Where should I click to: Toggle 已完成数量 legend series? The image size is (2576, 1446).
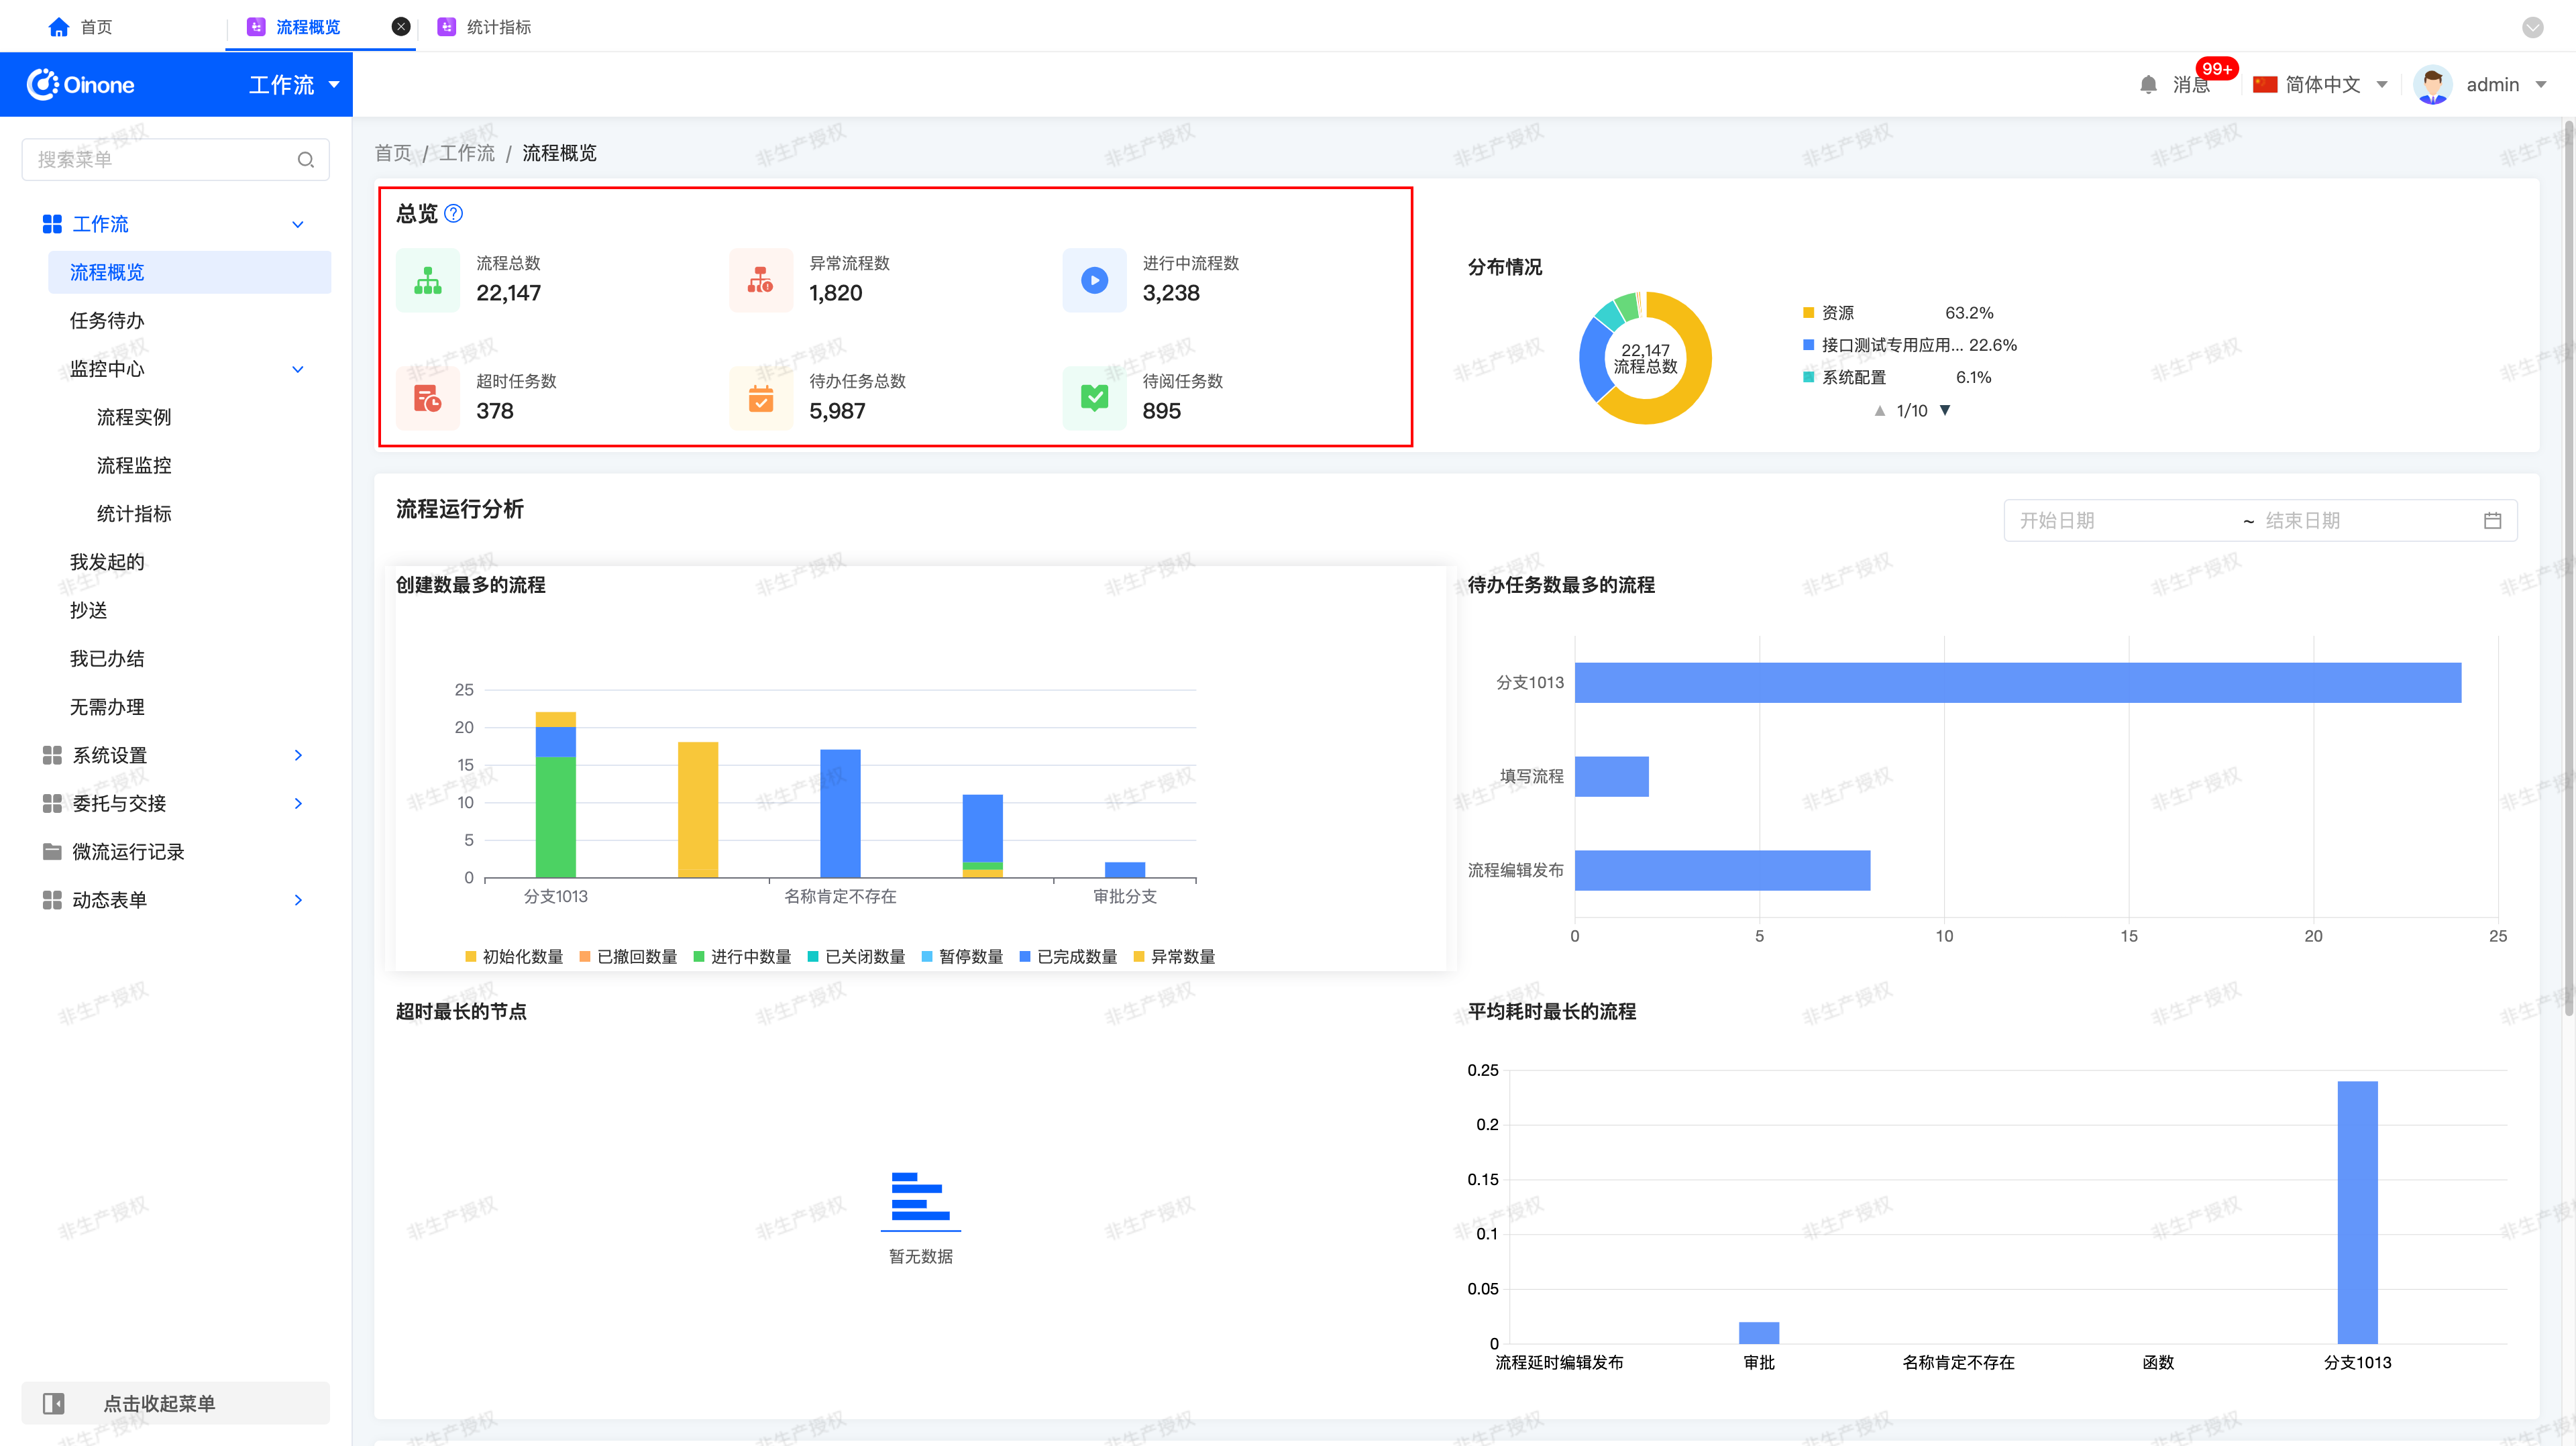[1068, 957]
